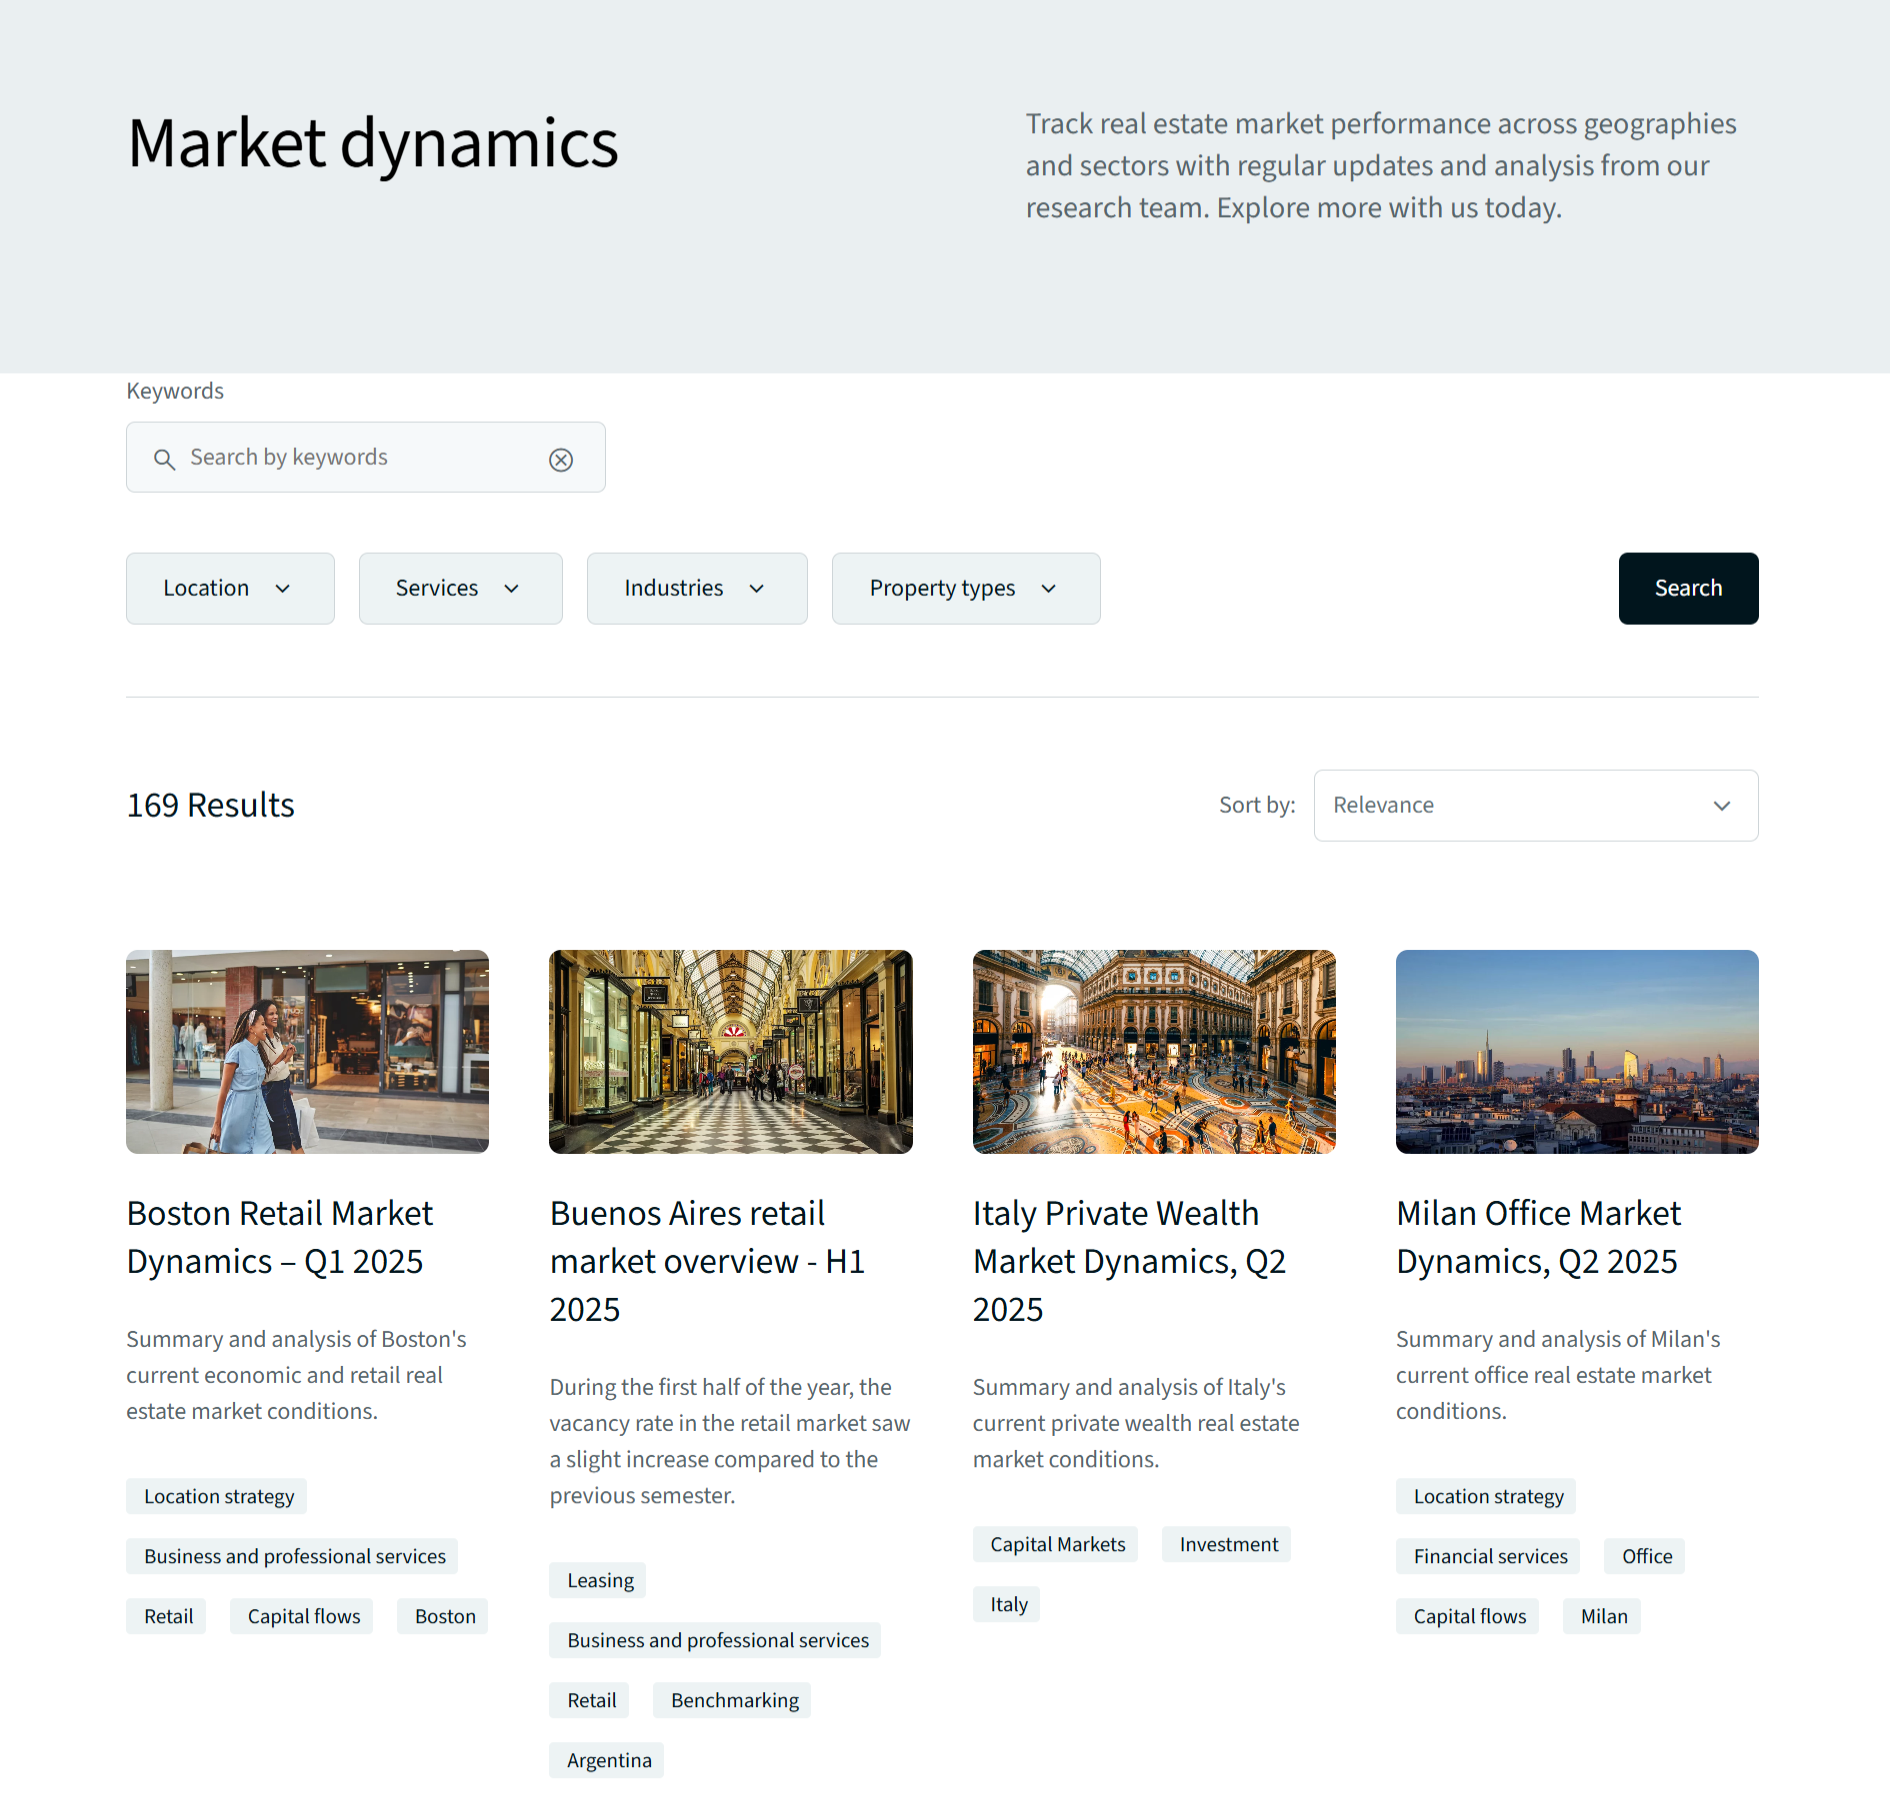Click the Italy card summary description
Viewport: 1890px width, 1796px height.
click(x=1136, y=1423)
